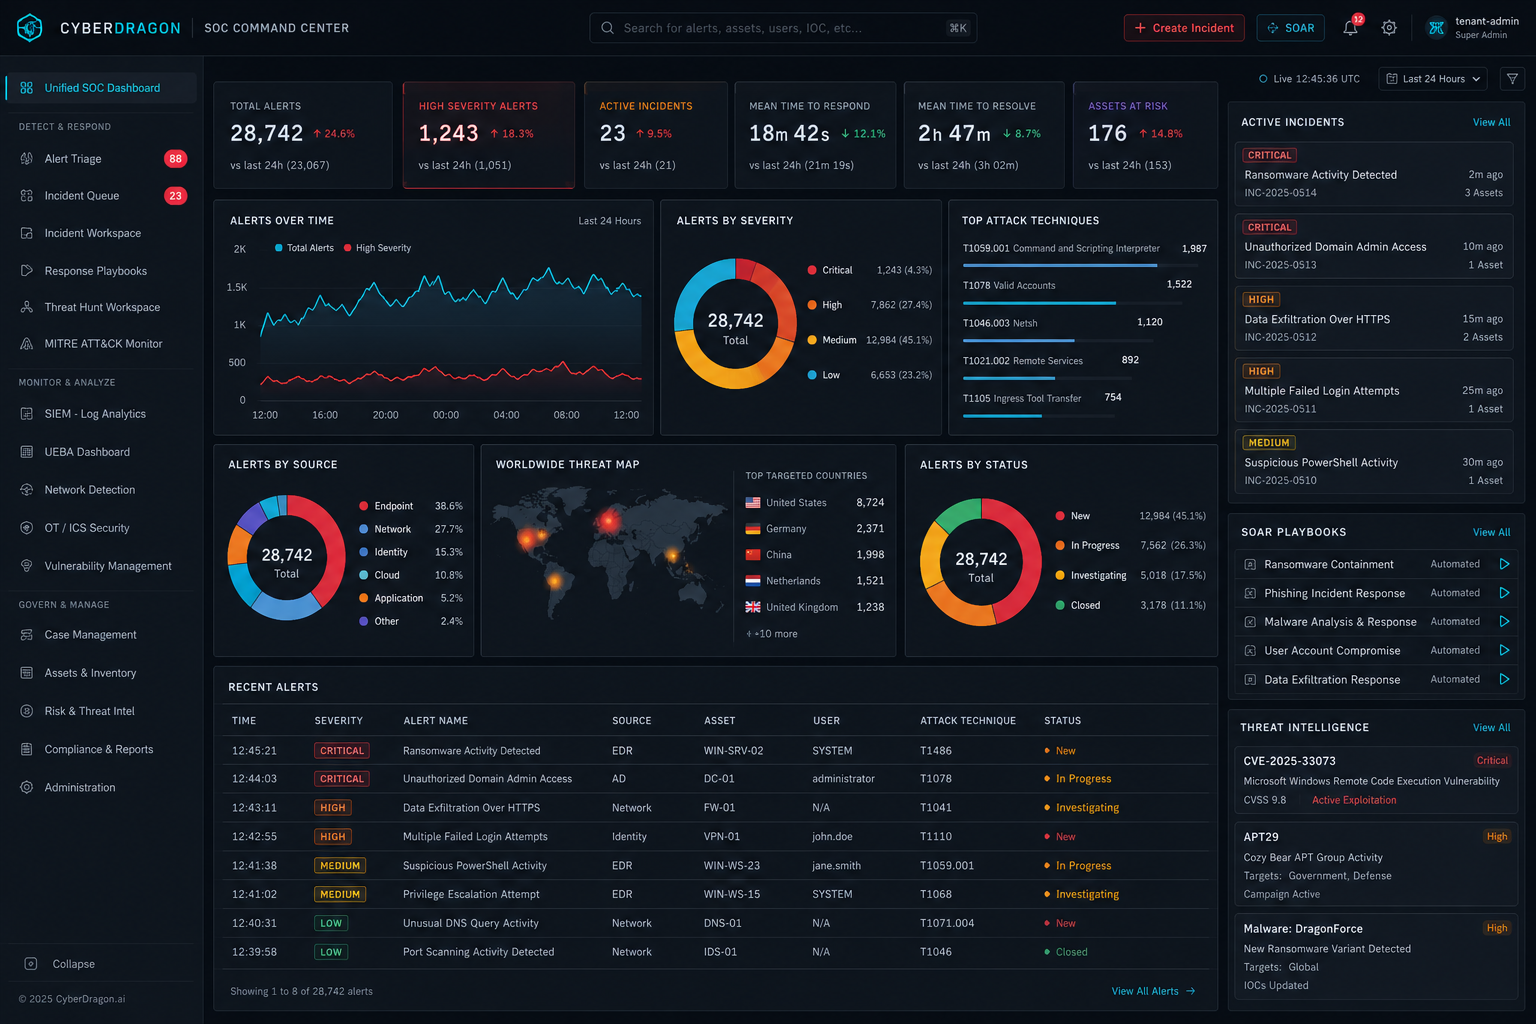This screenshot has width=1536, height=1024.
Task: Run the User Account Compromise playbook
Action: click(x=1504, y=650)
